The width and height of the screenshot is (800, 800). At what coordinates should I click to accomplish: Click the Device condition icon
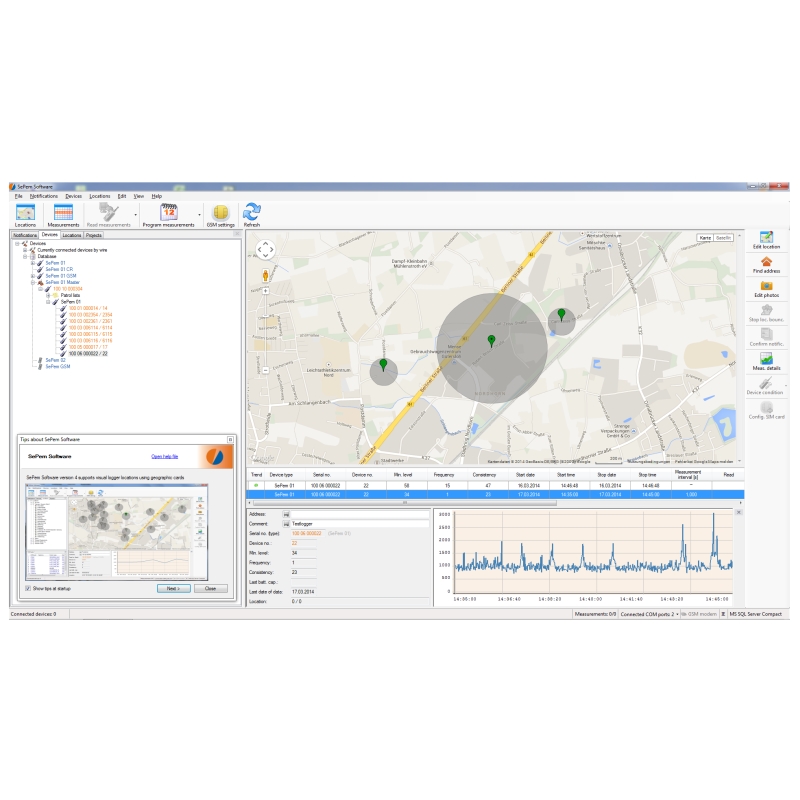765,383
